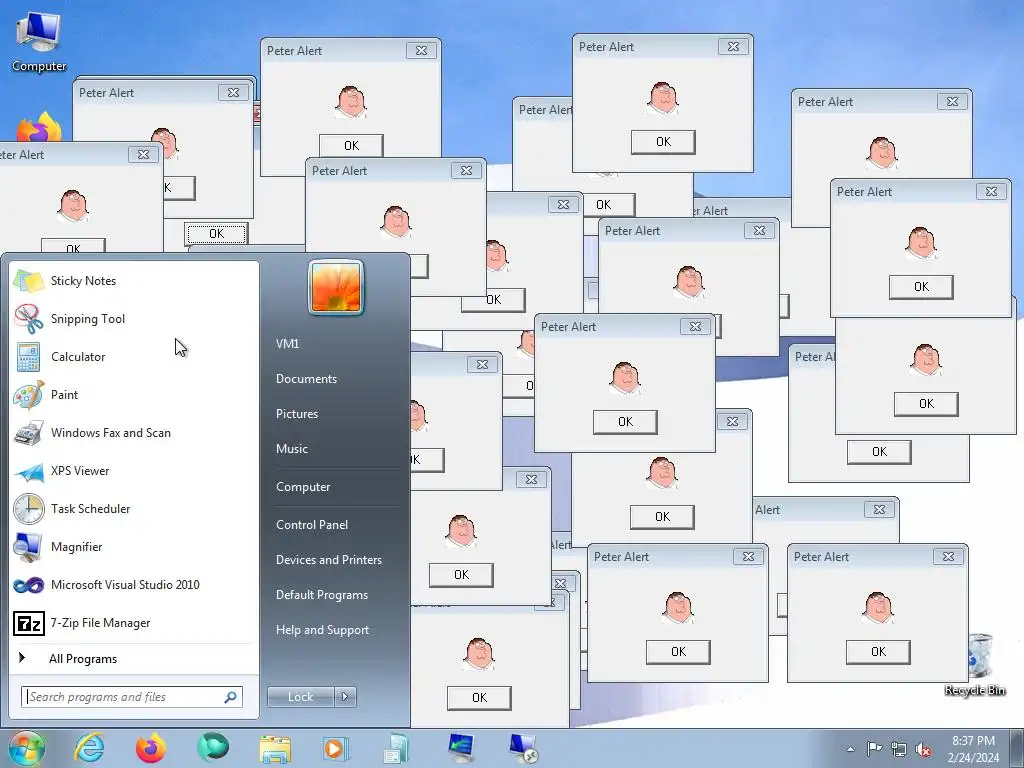Launch Microsoft Visual Studio 2010

[x=134, y=584]
